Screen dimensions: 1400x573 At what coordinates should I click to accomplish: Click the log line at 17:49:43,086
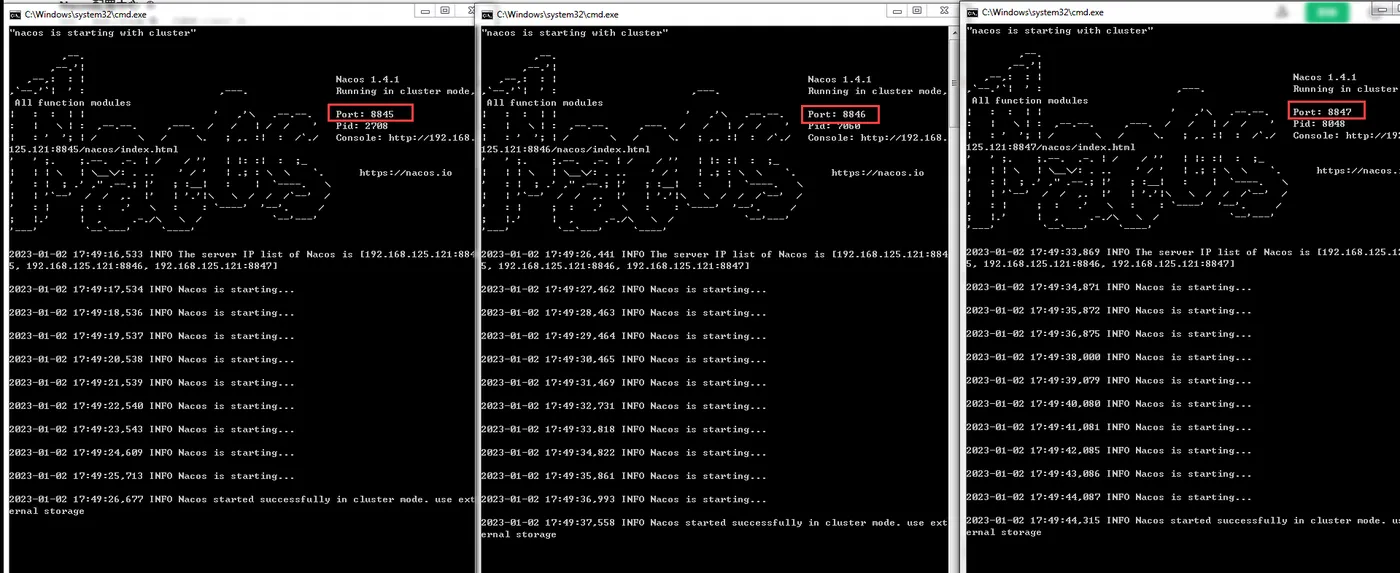tap(1108, 474)
